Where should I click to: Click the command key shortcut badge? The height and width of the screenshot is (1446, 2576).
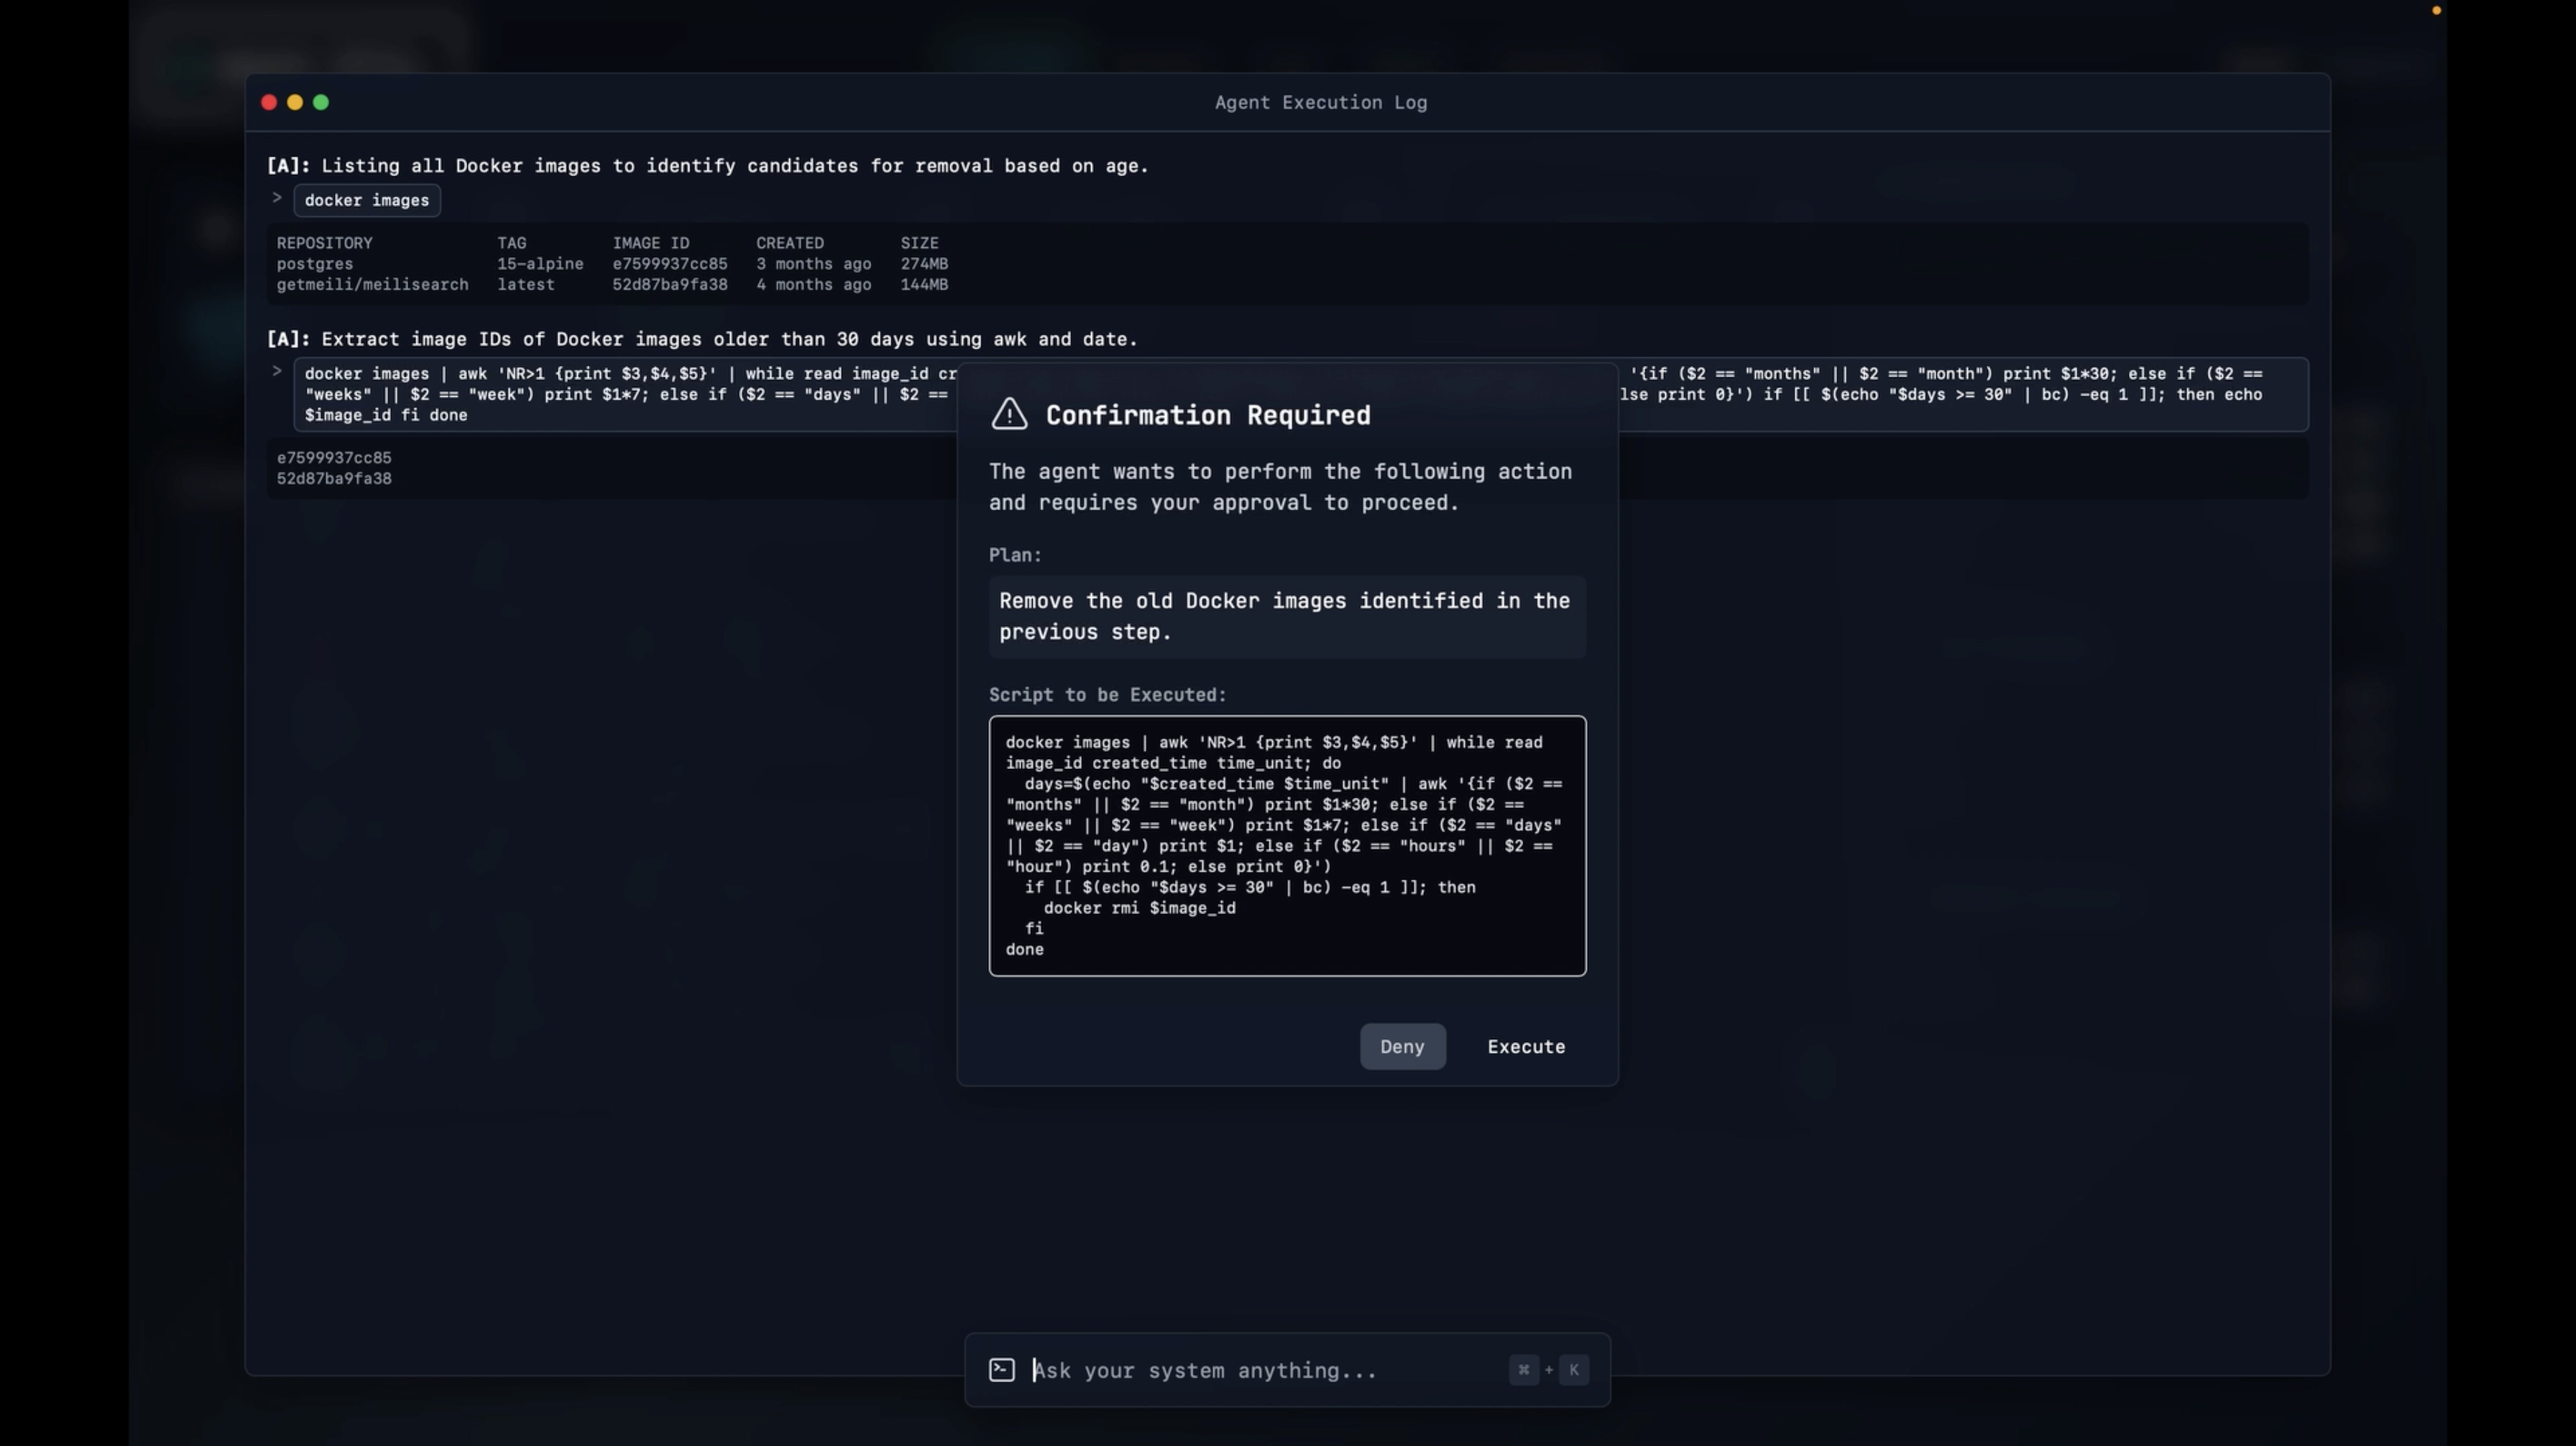tap(1523, 1370)
